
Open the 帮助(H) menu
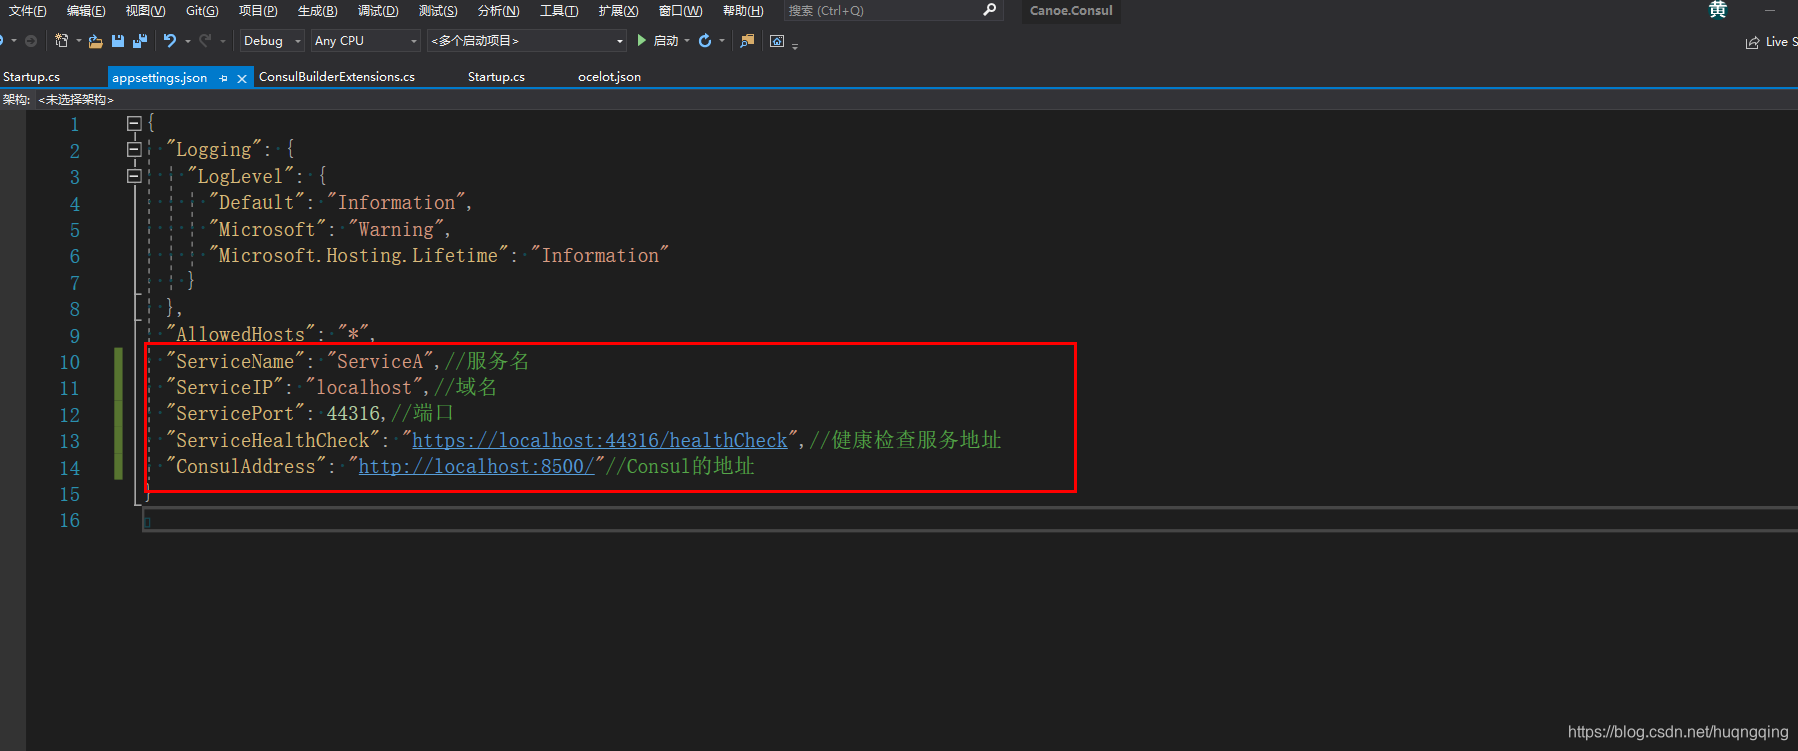[x=743, y=10]
